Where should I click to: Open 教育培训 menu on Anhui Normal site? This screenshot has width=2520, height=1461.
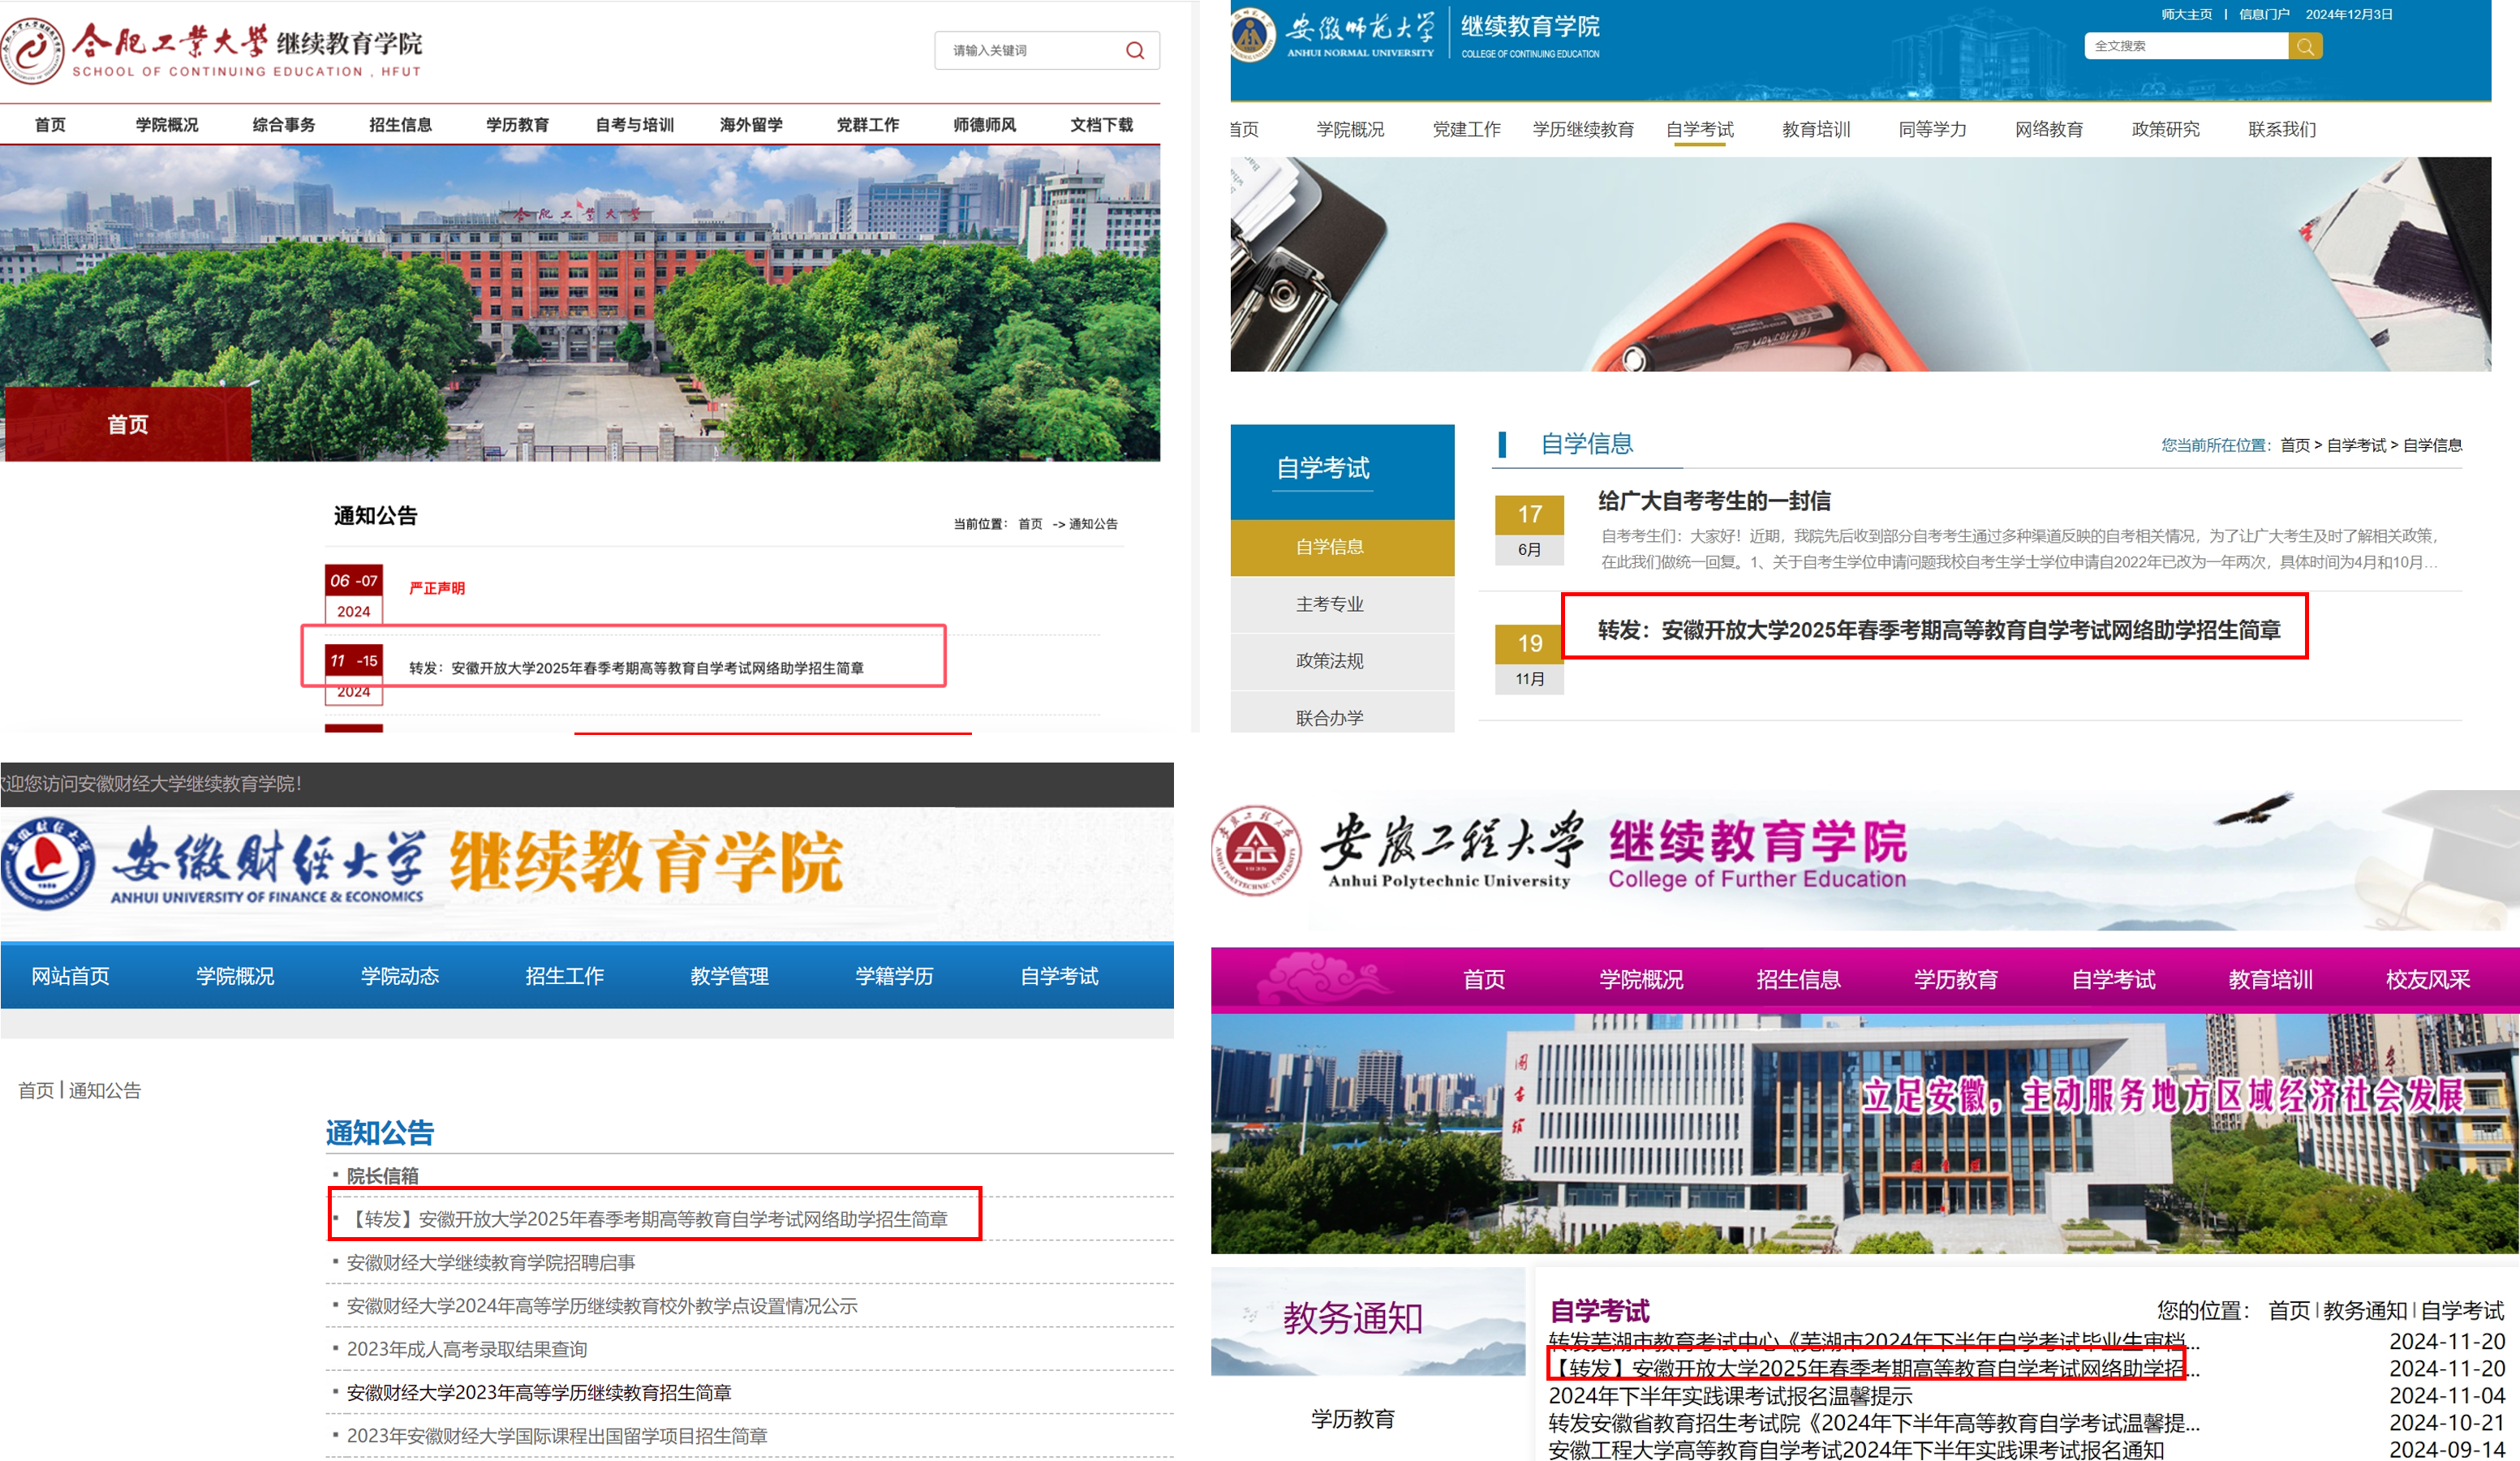click(x=1815, y=129)
